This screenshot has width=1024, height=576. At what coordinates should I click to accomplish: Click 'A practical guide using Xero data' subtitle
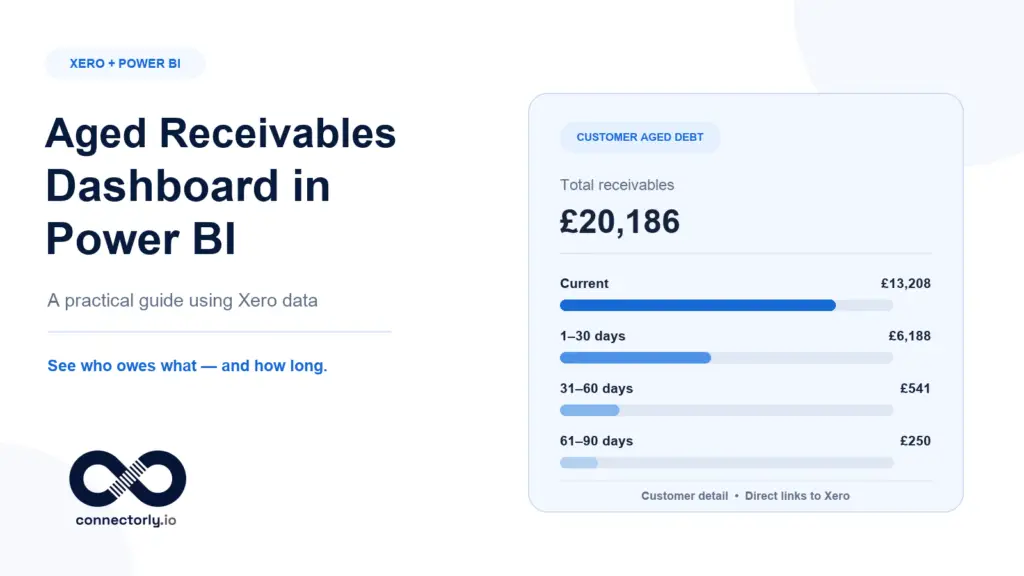coord(182,300)
